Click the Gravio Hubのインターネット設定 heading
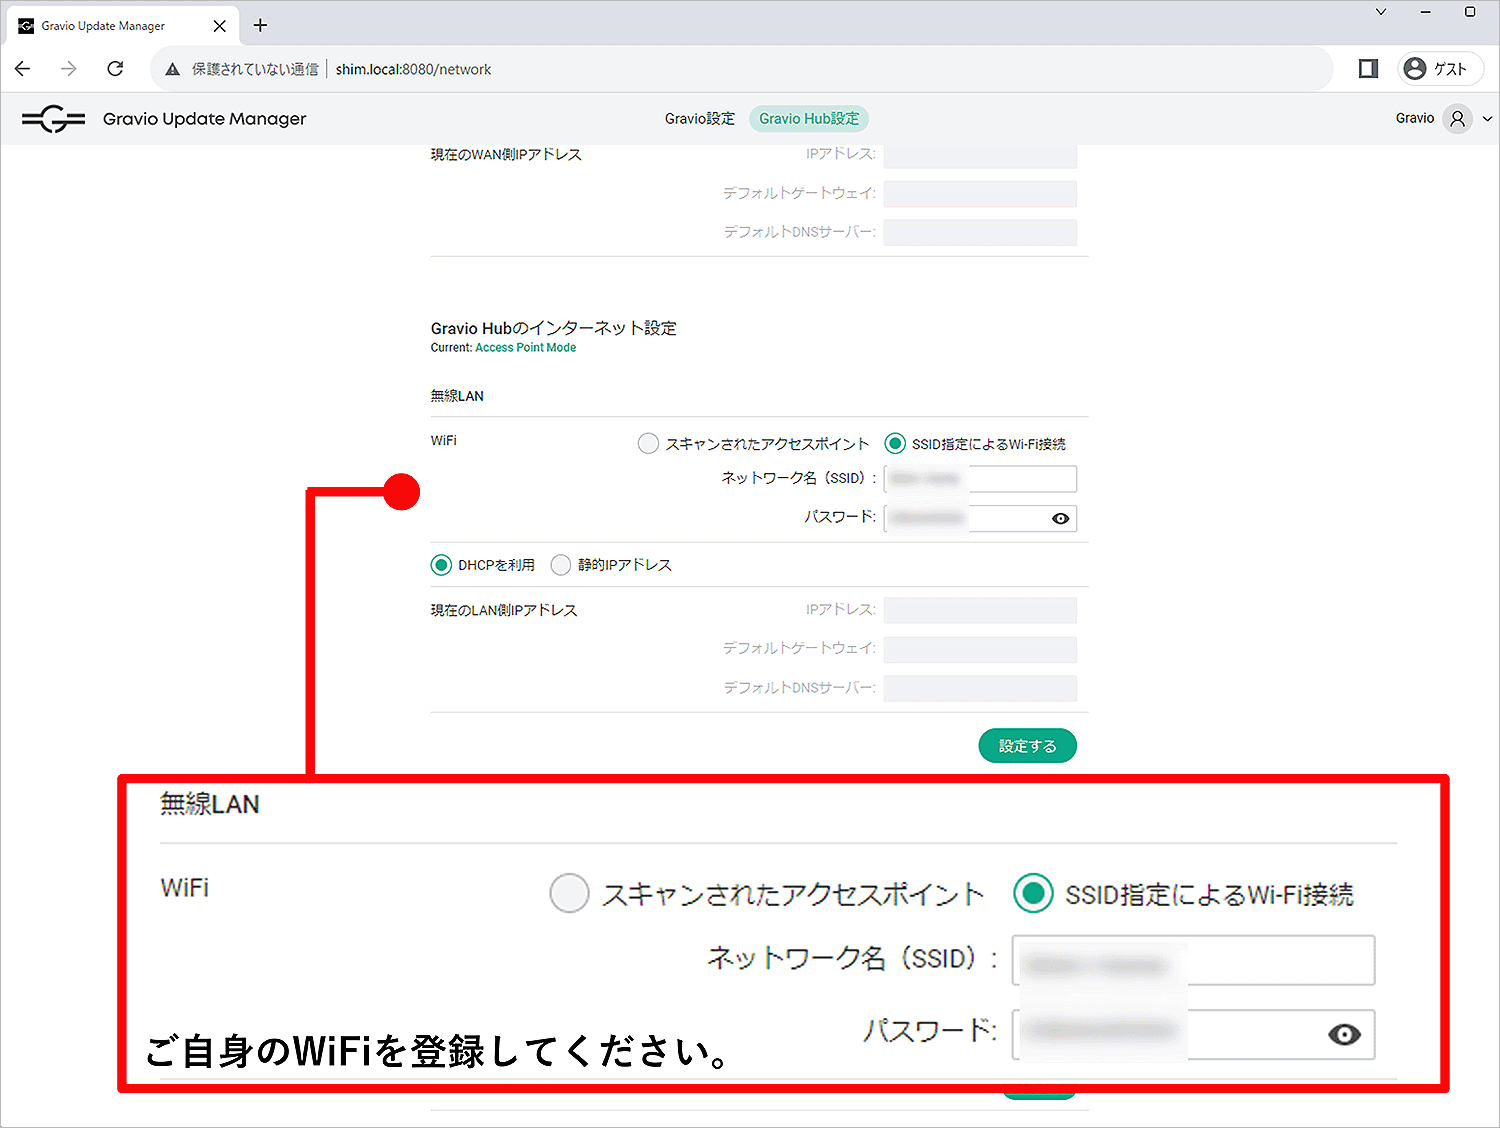 coord(554,328)
